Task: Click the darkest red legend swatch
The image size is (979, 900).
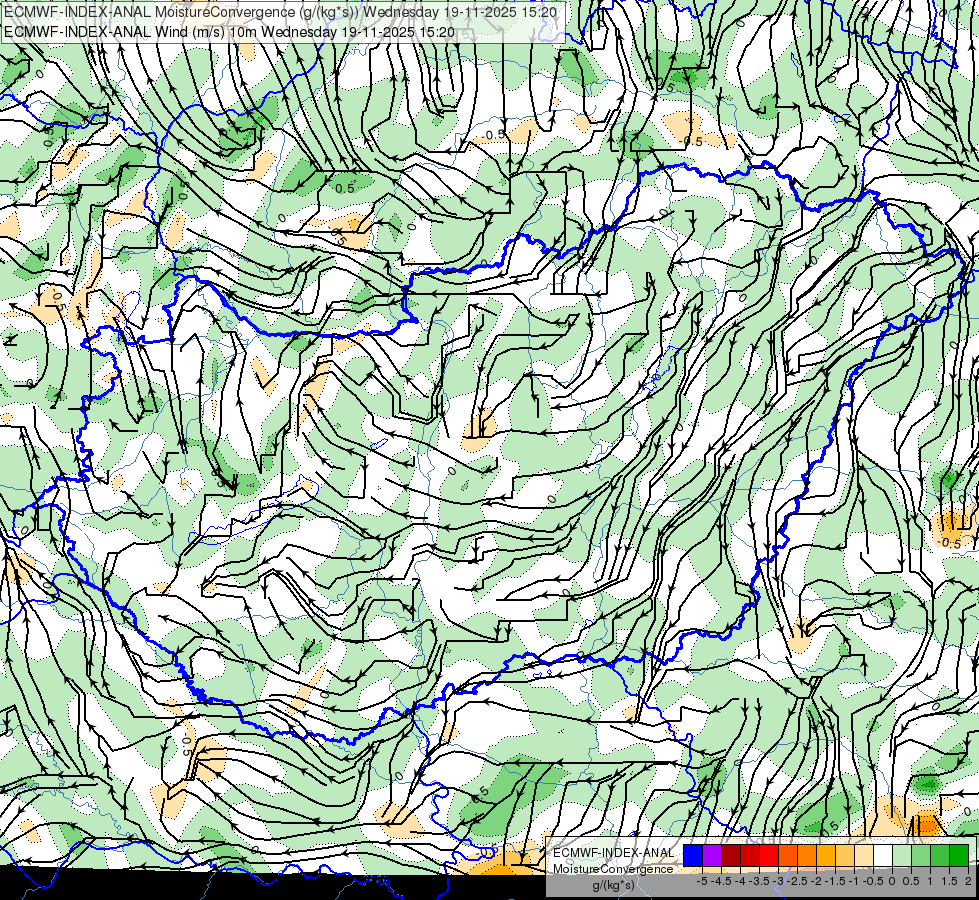Action: pyautogui.click(x=731, y=855)
